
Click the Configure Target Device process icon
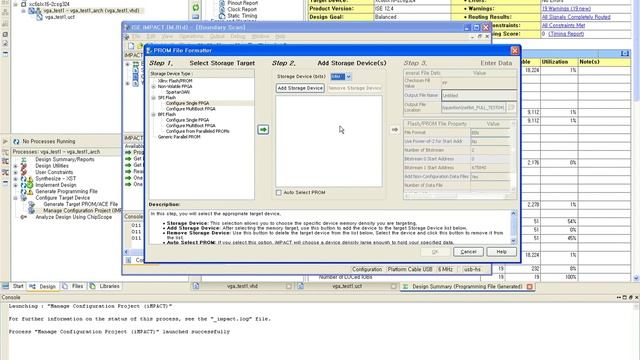tap(24, 198)
